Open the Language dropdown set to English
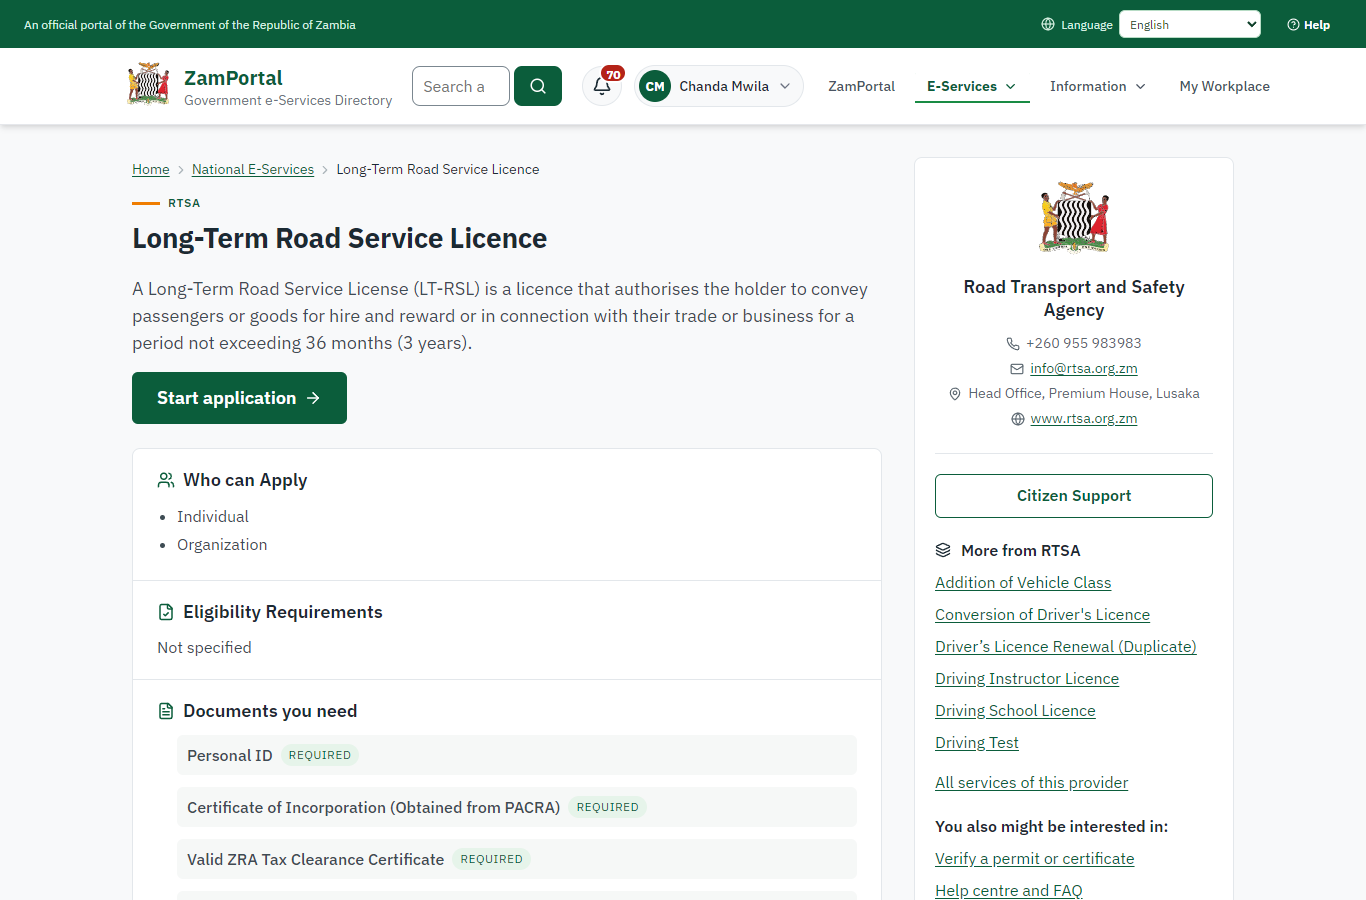This screenshot has width=1366, height=900. pyautogui.click(x=1190, y=24)
